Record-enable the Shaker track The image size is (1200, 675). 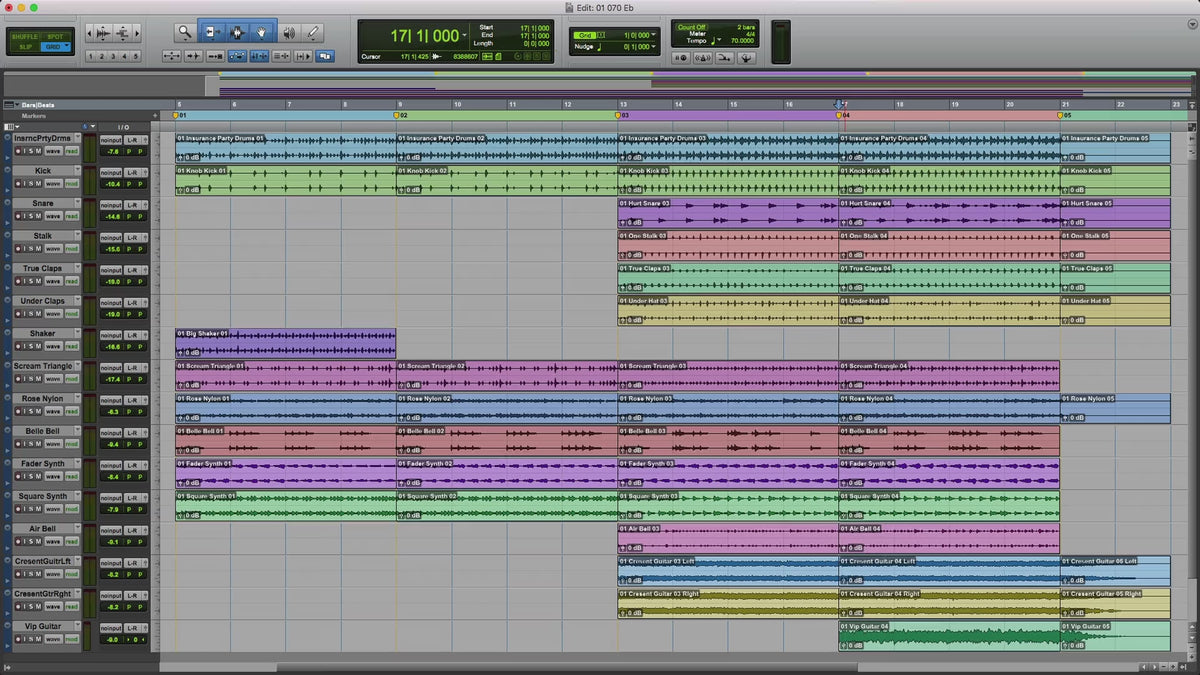[x=20, y=346]
